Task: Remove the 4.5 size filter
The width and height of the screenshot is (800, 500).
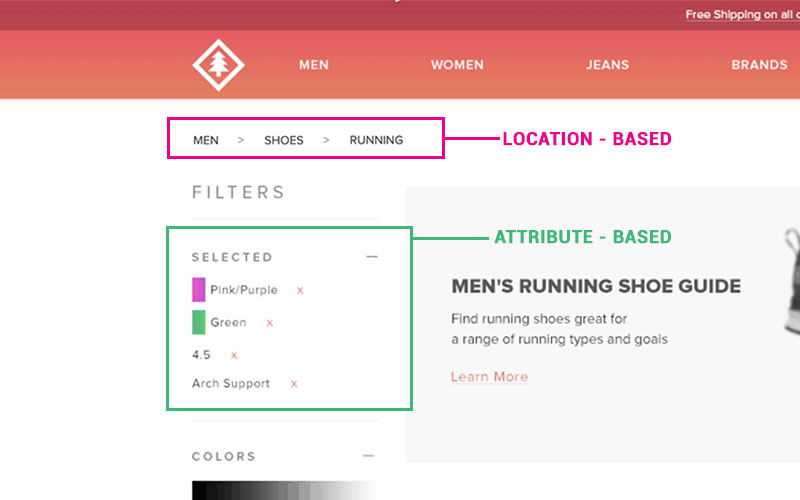Action: pos(234,355)
